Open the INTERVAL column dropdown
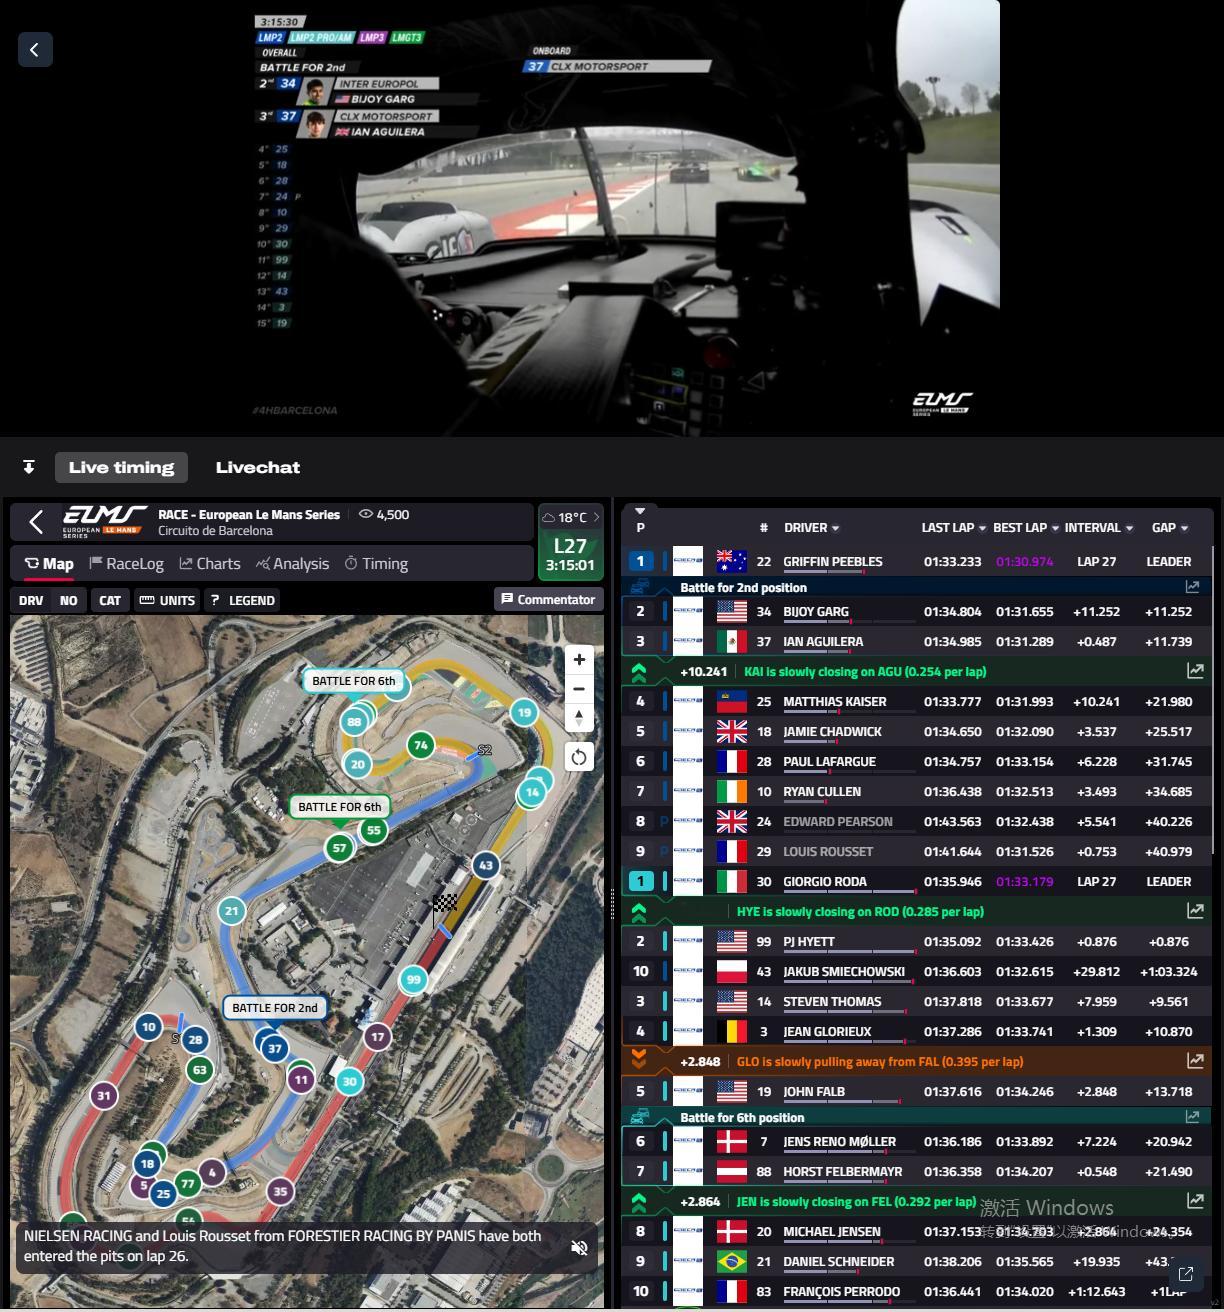The image size is (1224, 1312). pos(1130,528)
